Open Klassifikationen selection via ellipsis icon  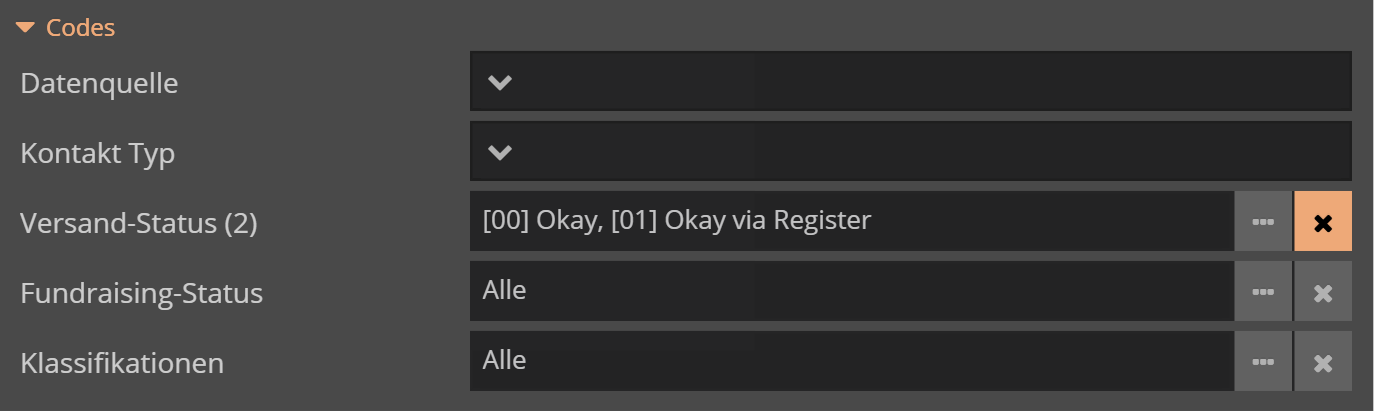click(x=1263, y=362)
